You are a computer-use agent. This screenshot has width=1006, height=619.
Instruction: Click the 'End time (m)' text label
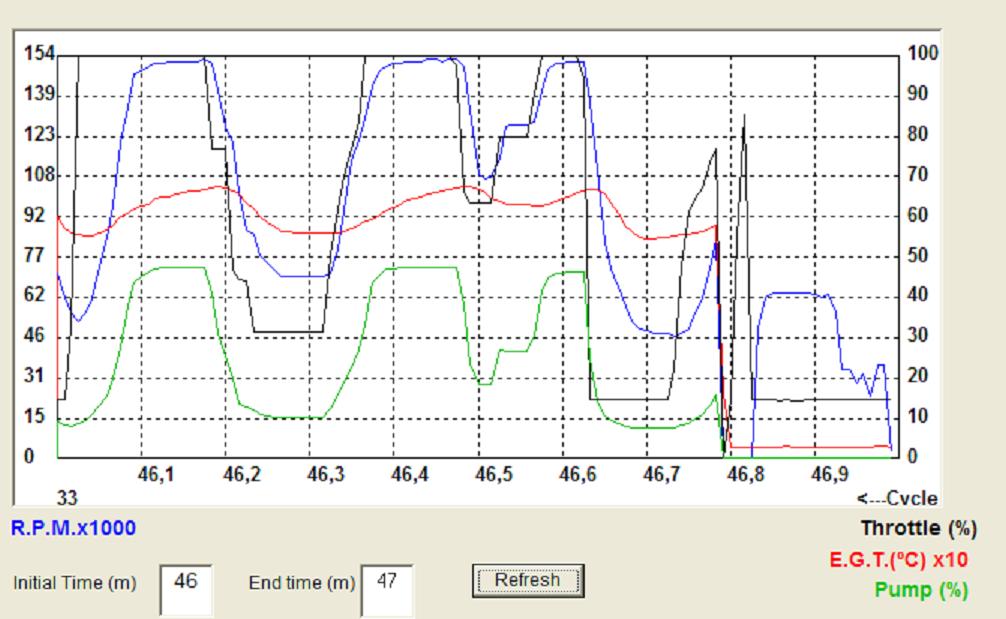(x=301, y=583)
